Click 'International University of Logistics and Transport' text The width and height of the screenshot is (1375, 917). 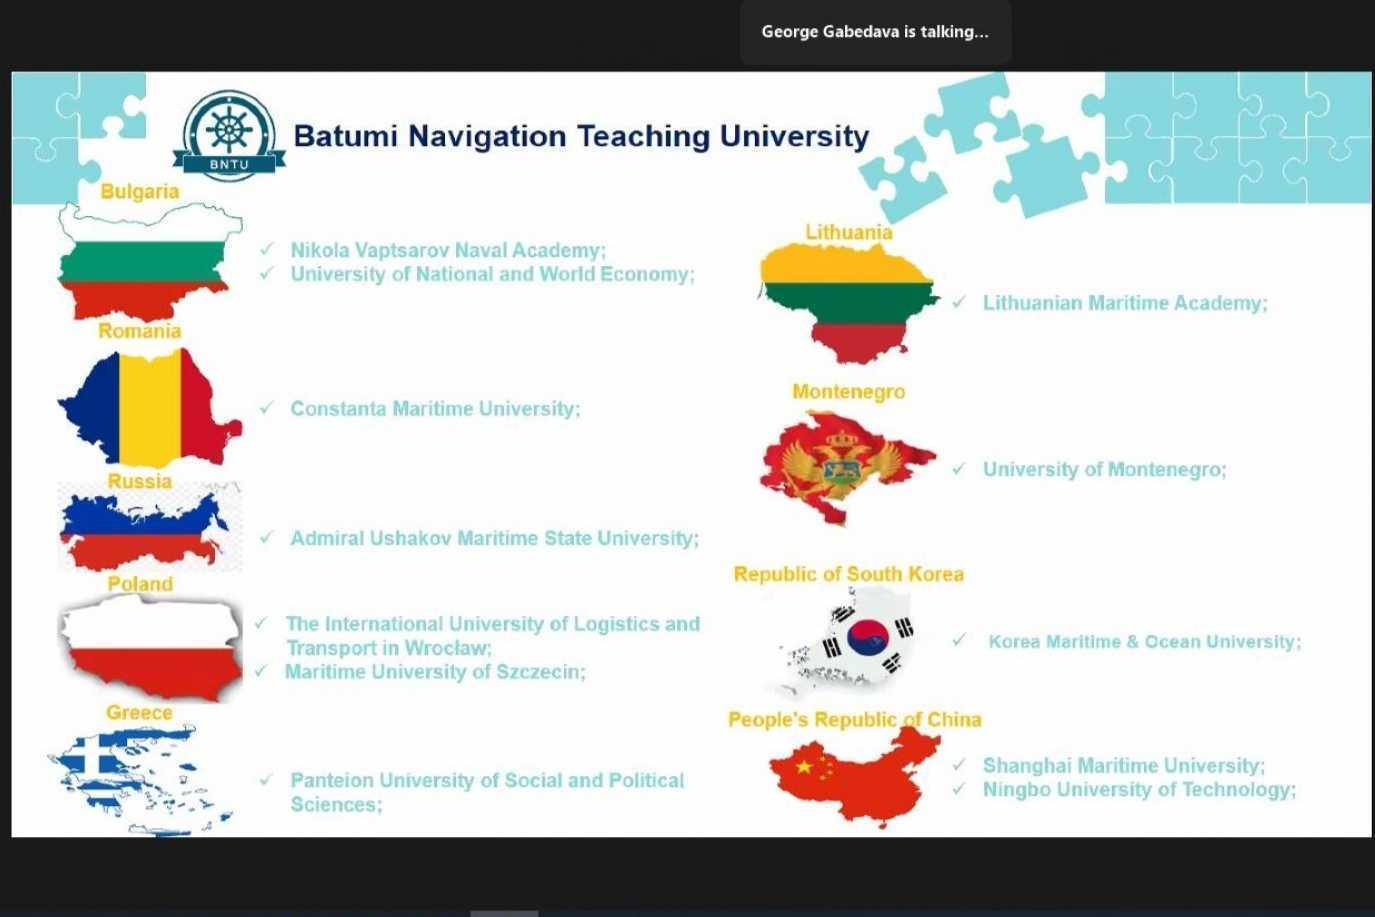(493, 636)
